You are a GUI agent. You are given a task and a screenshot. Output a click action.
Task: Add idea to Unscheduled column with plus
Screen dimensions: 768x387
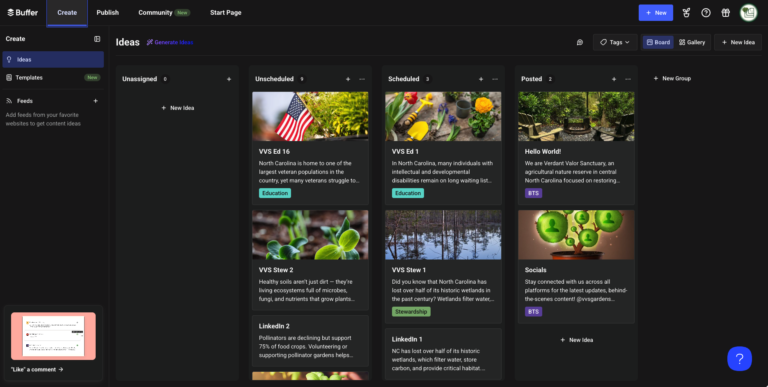point(348,79)
